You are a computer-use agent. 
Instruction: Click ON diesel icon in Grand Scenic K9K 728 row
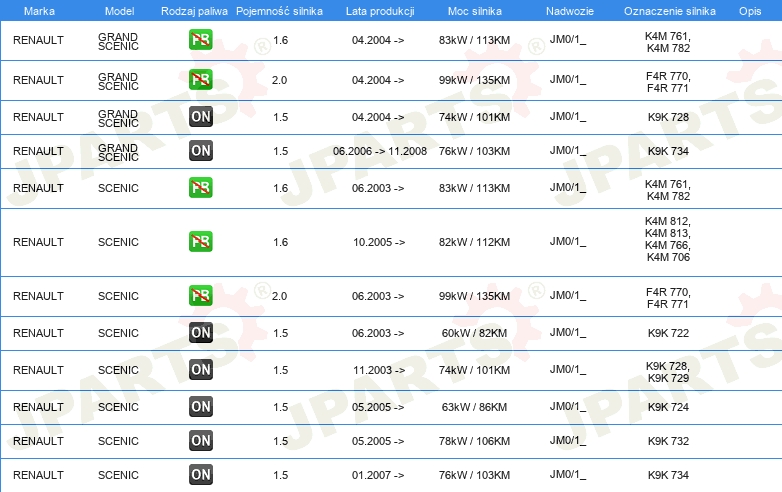pos(200,117)
